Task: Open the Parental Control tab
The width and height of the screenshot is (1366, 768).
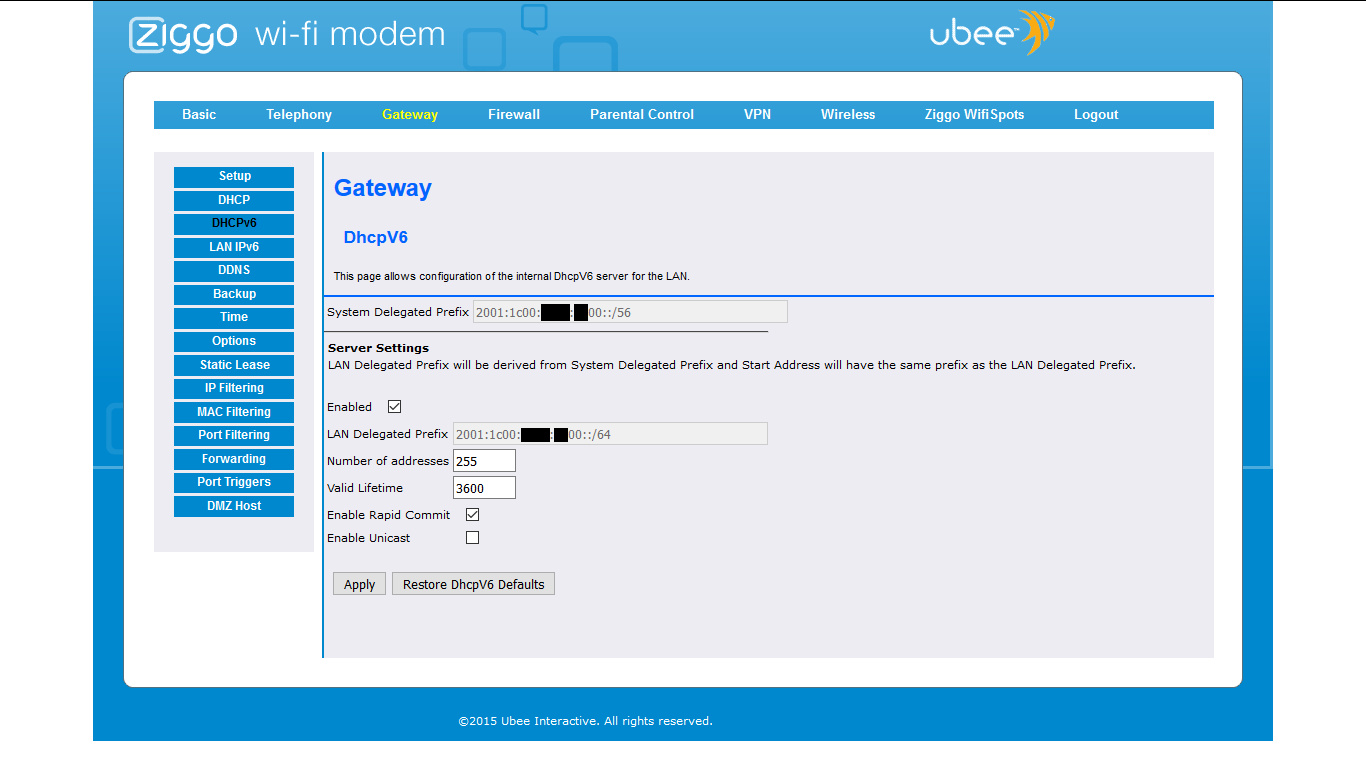Action: pos(642,115)
